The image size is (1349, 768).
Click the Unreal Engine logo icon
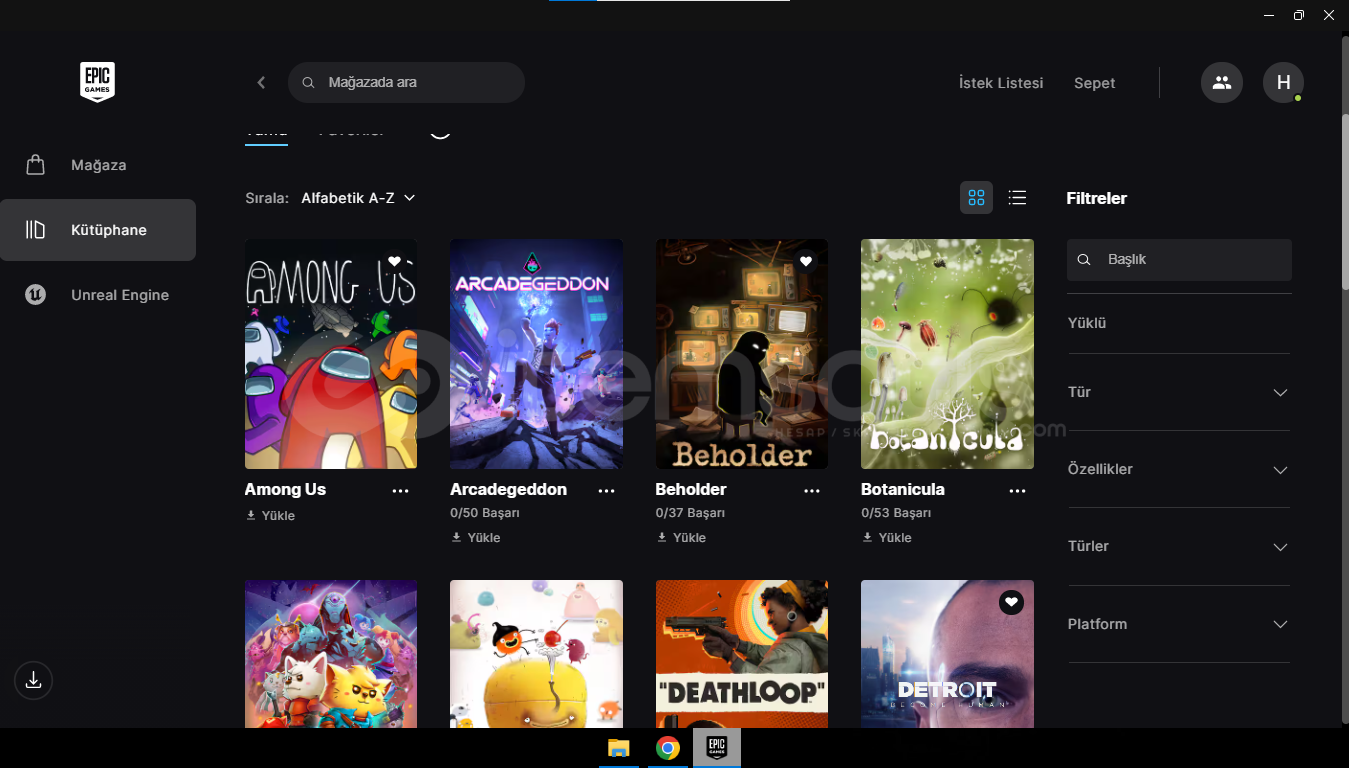click(x=36, y=295)
